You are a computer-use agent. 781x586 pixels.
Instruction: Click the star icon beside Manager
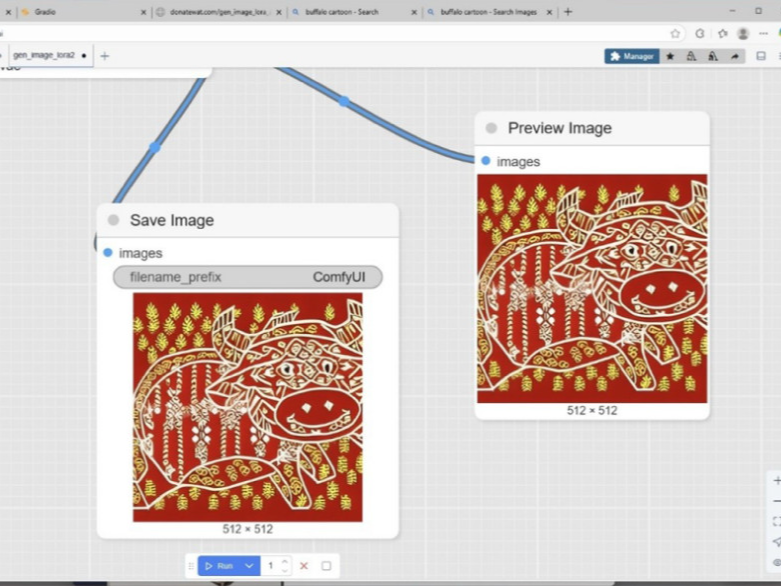(x=670, y=56)
